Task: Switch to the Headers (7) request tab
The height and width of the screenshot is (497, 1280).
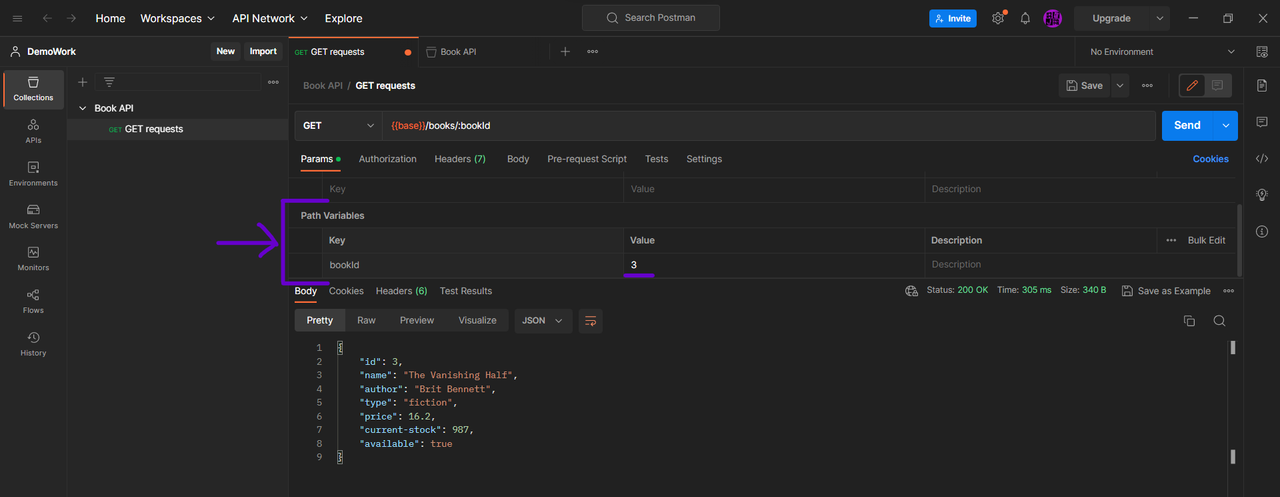Action: (460, 159)
